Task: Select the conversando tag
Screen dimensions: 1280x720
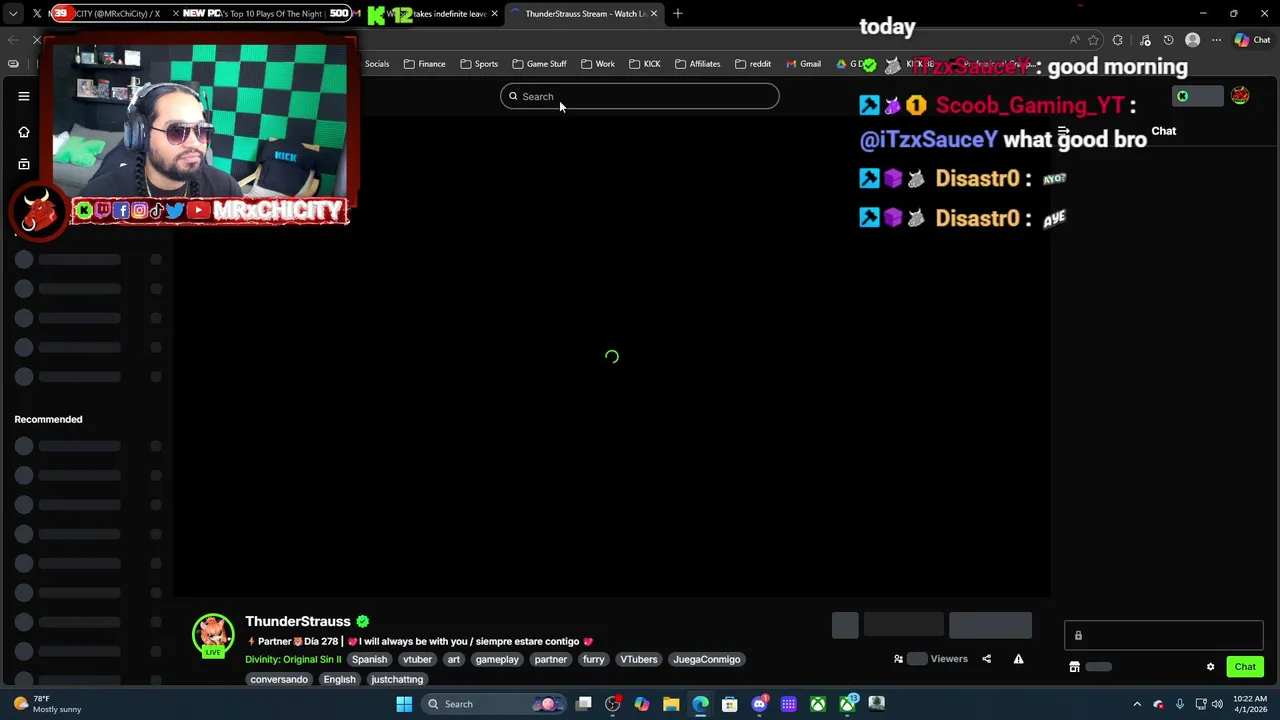Action: click(x=279, y=679)
